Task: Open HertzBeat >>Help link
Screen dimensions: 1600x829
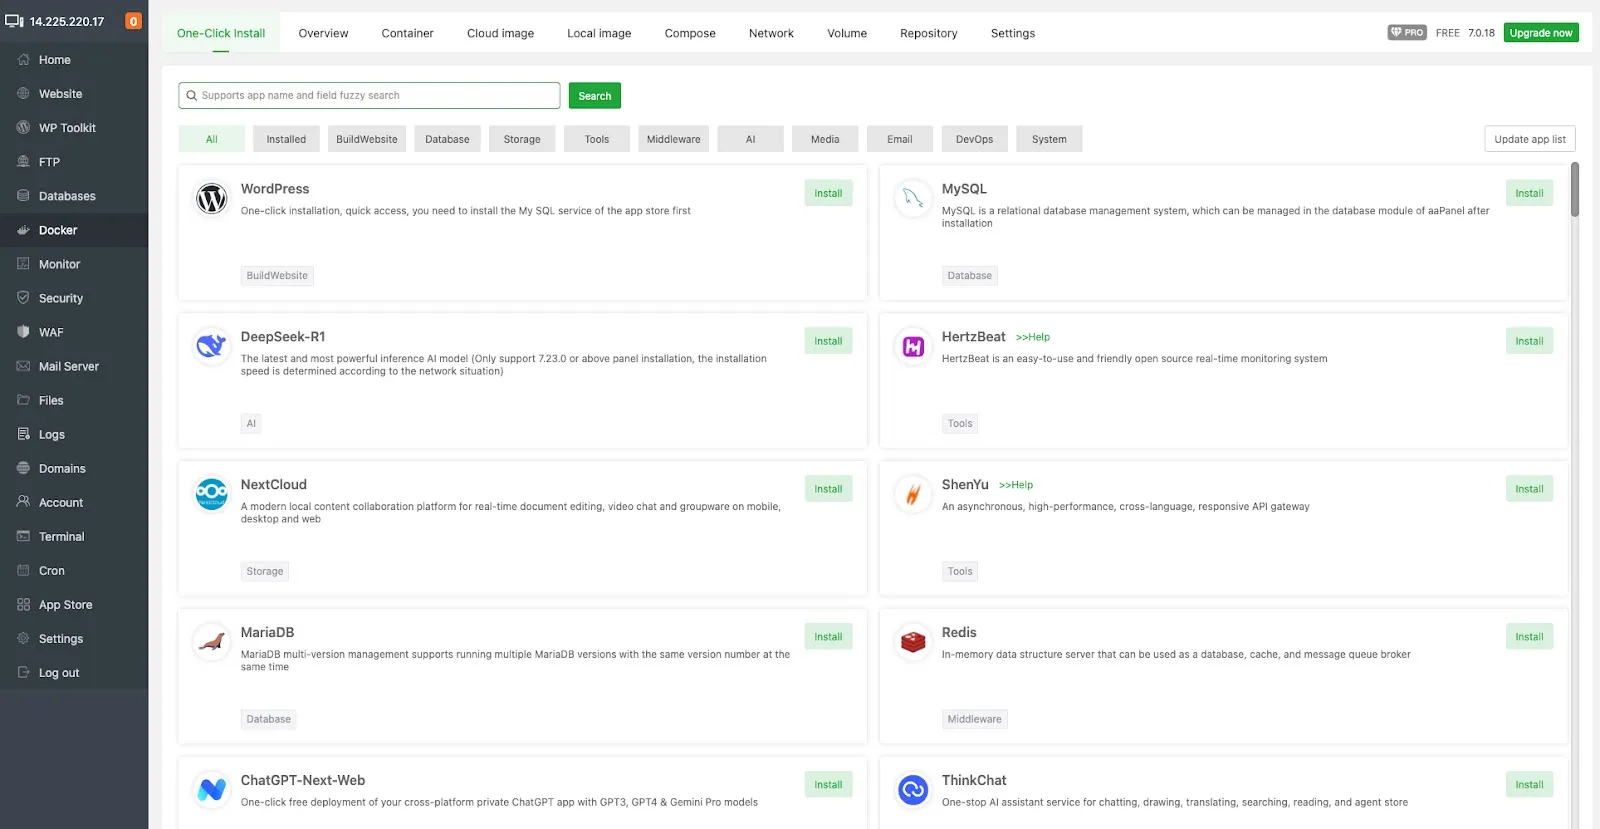Action: coord(1033,337)
